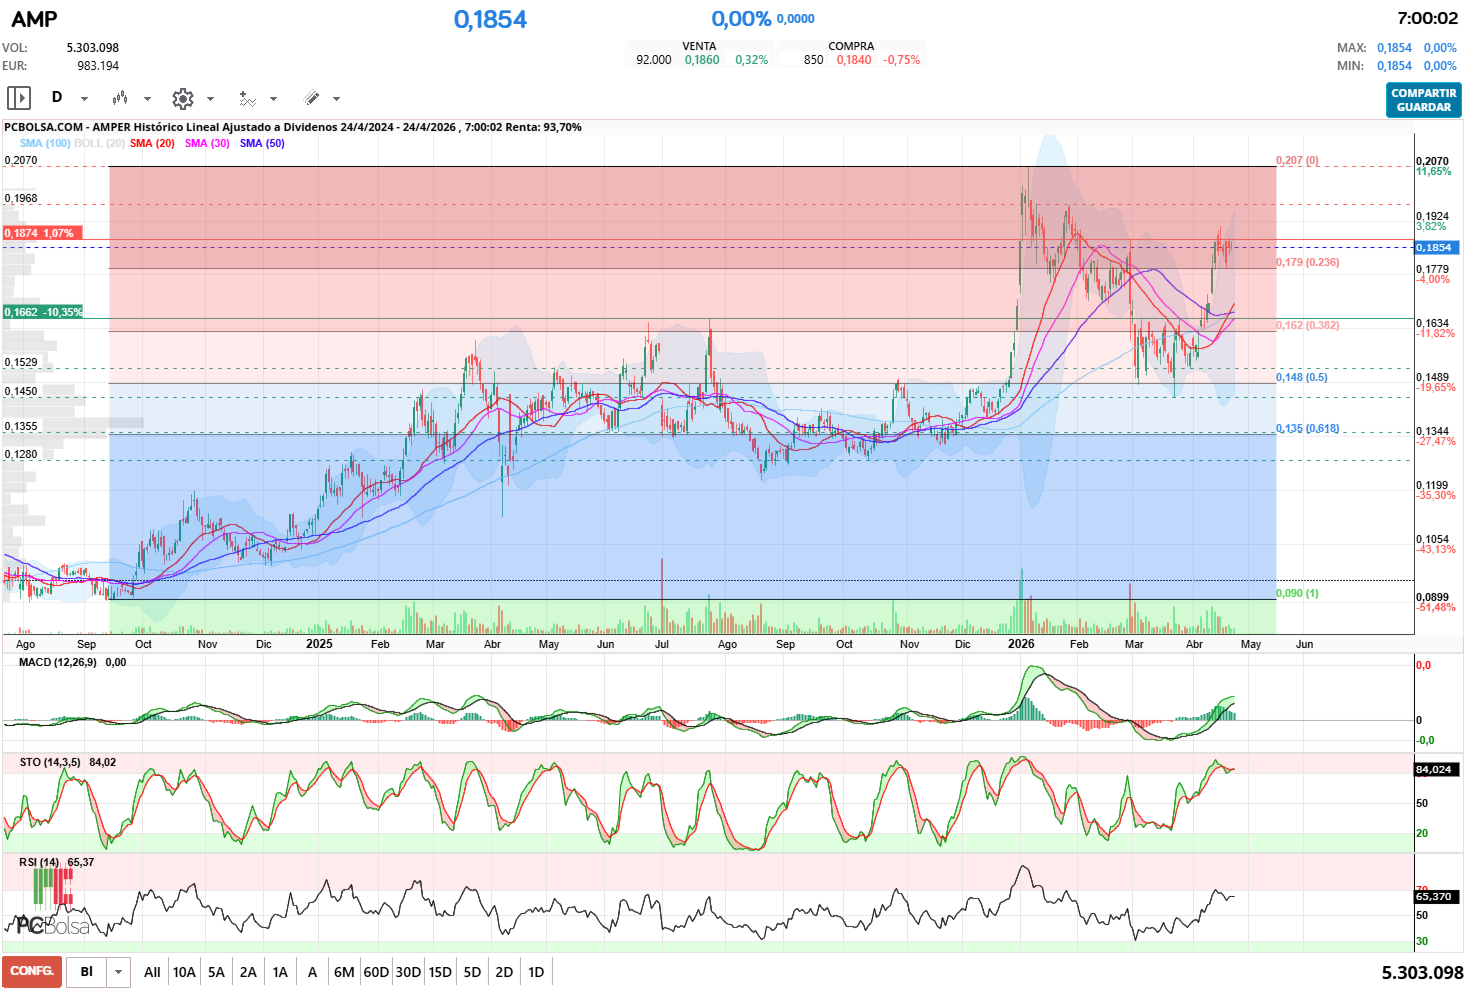Toggle the SMA (100) indicator label

45,143
